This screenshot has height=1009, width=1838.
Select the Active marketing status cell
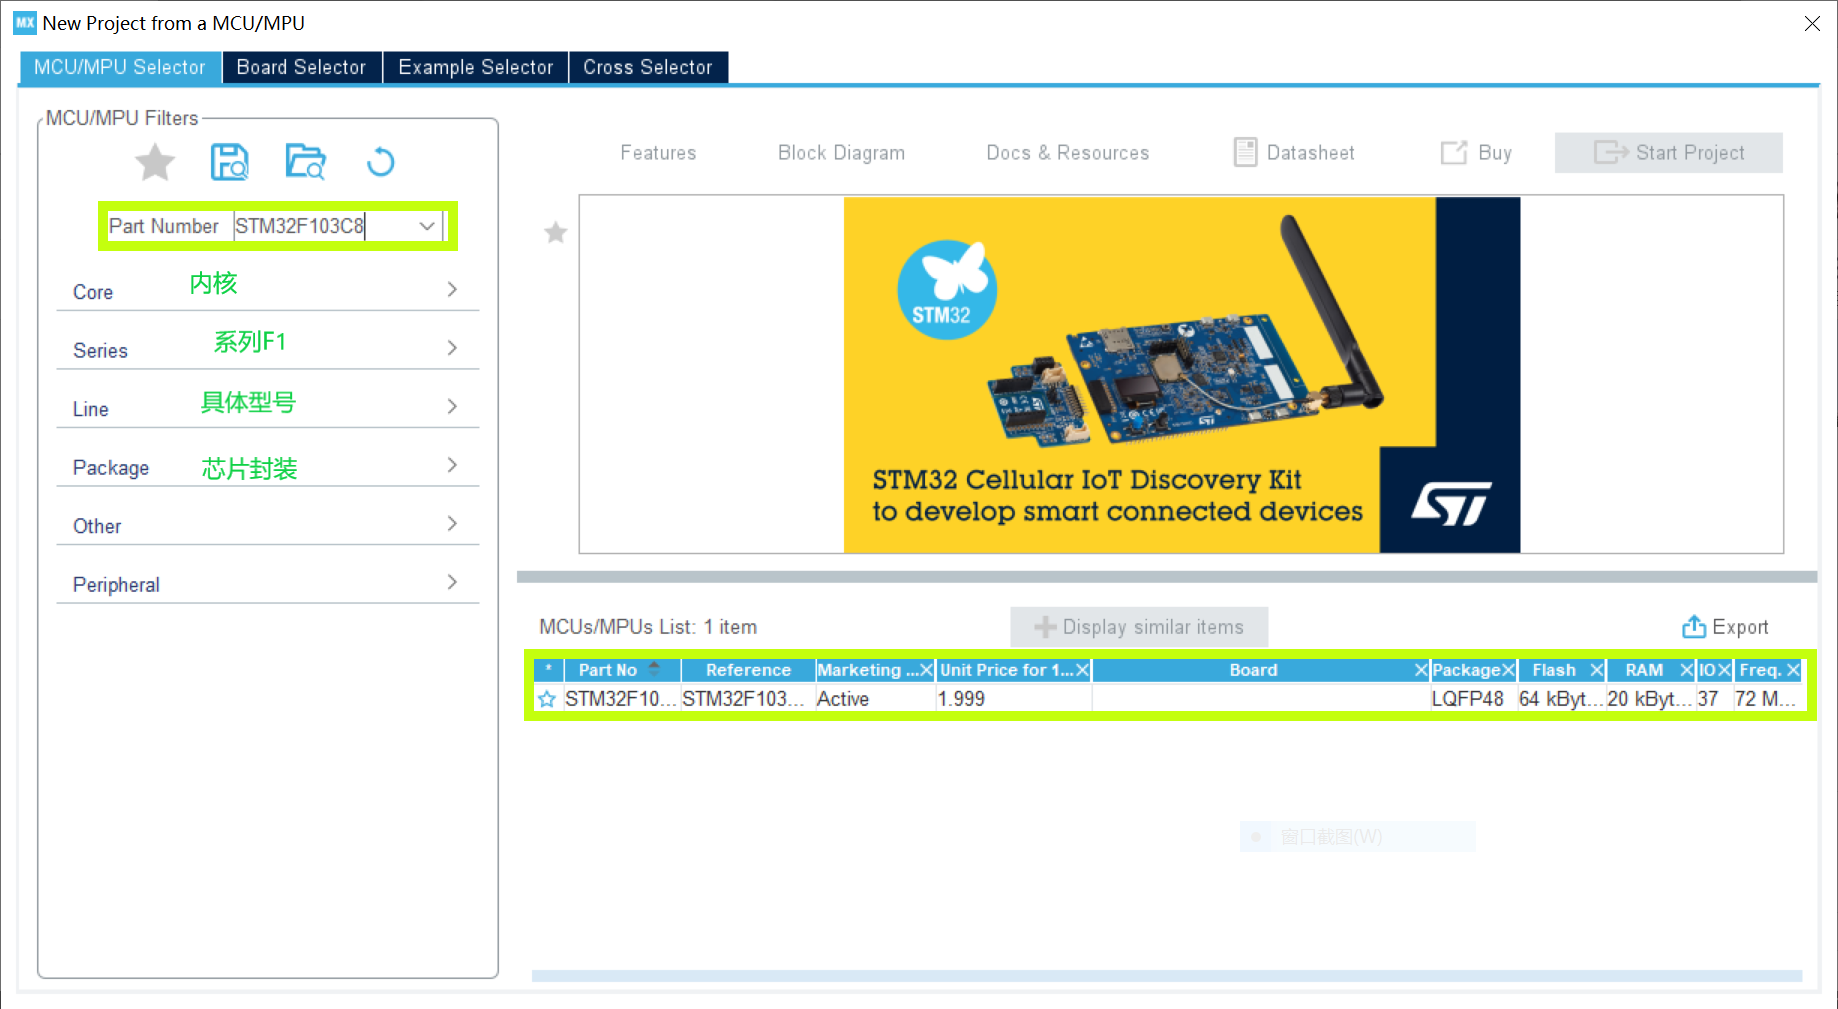pos(875,699)
